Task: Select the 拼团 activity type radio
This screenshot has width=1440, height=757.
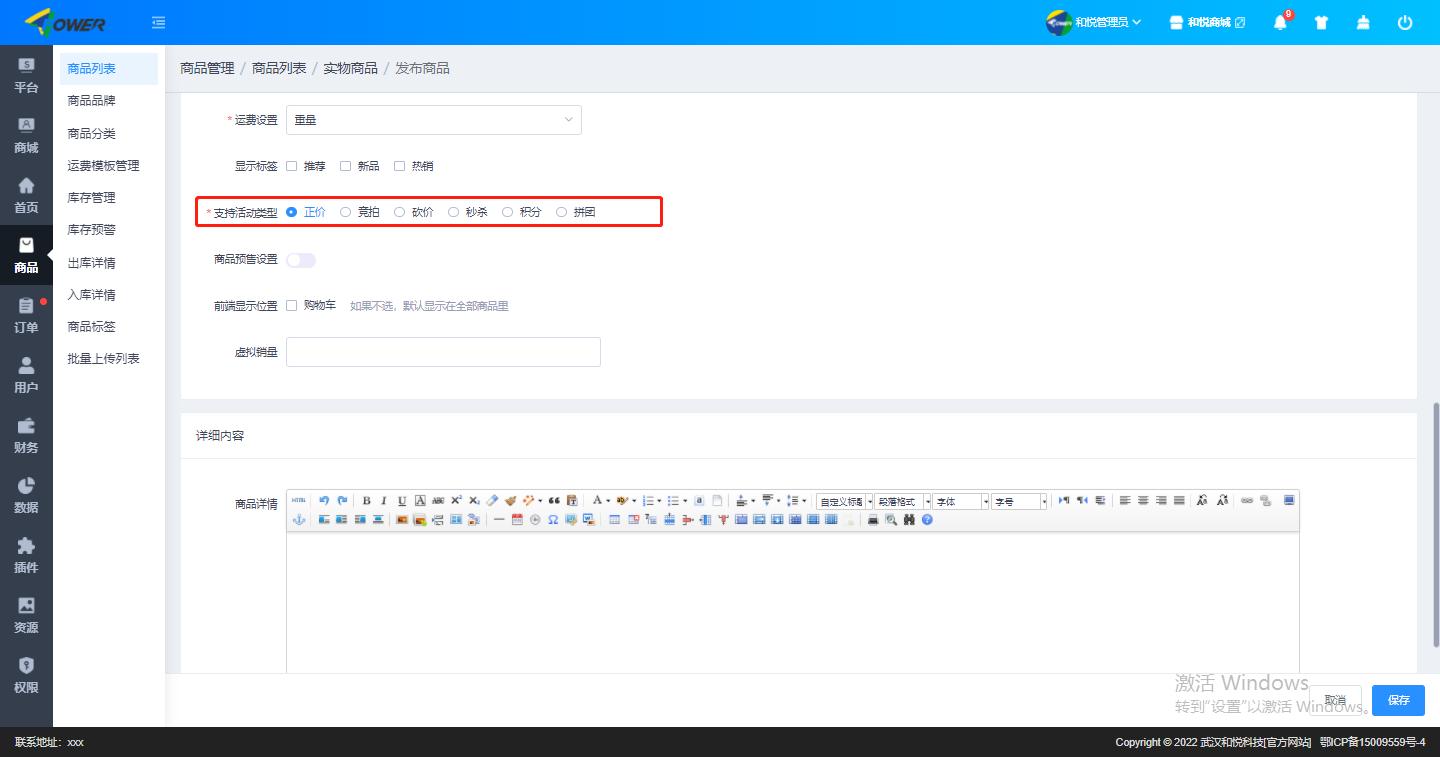Action: click(x=562, y=212)
